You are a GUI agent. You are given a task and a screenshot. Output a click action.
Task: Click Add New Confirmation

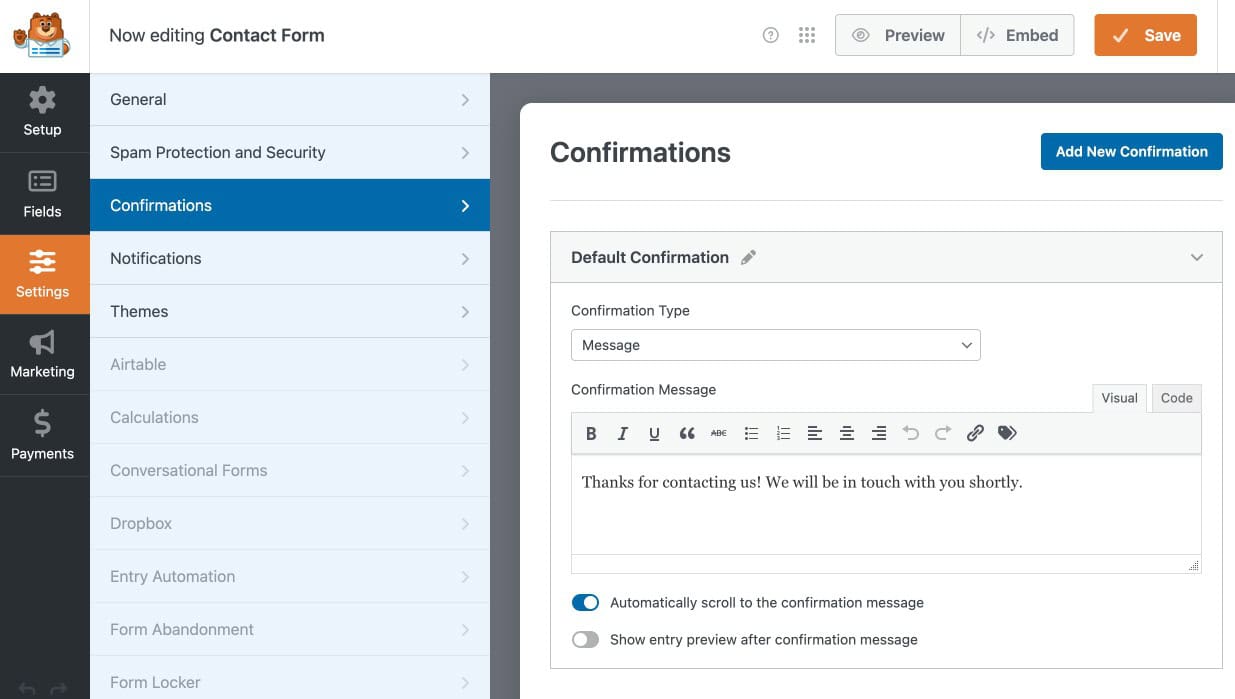tap(1131, 151)
